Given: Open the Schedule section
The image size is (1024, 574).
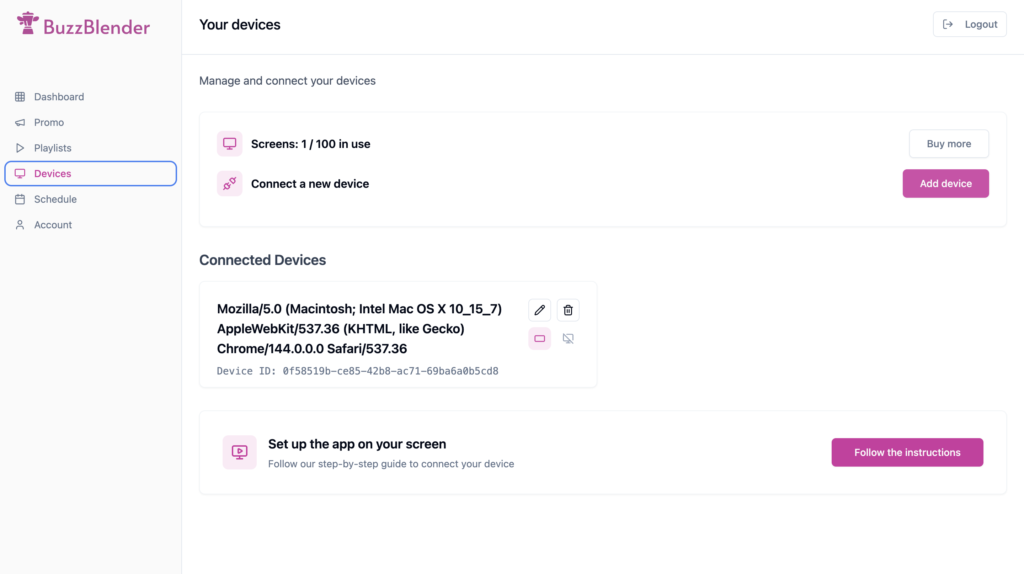Looking at the screenshot, I should point(55,199).
